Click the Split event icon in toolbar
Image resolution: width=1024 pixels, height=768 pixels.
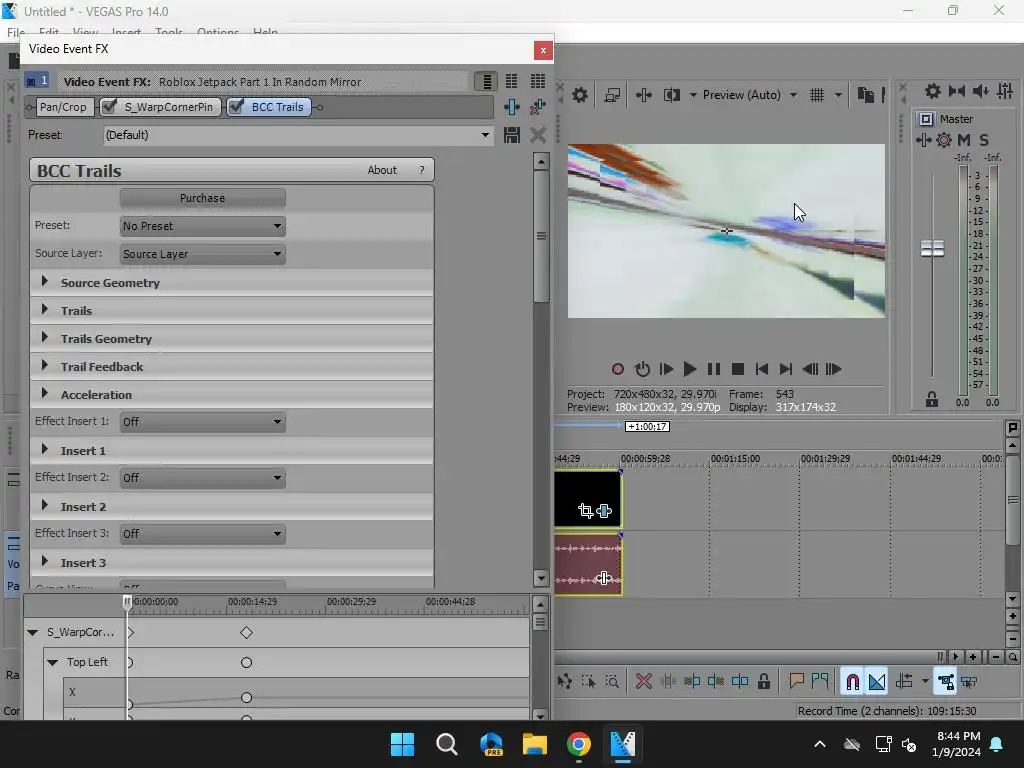point(740,682)
